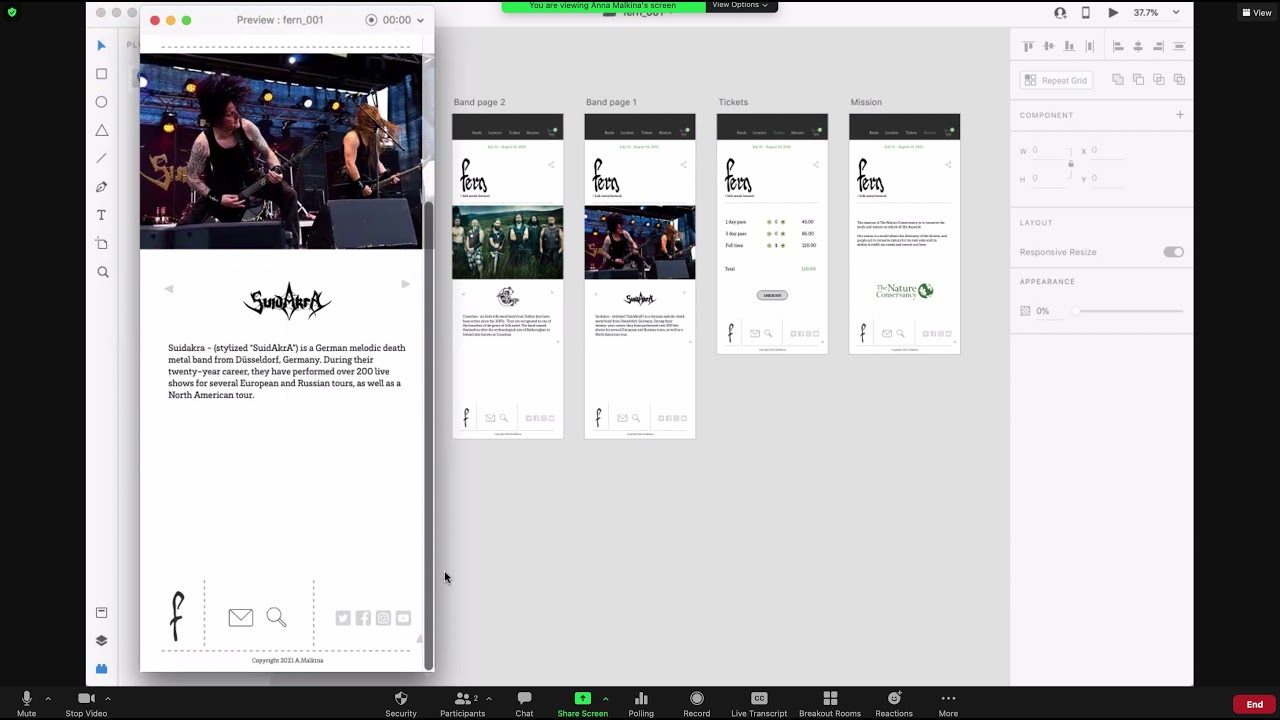Choose the Polygon triangle tool
Viewport: 1280px width, 720px height.
click(101, 130)
